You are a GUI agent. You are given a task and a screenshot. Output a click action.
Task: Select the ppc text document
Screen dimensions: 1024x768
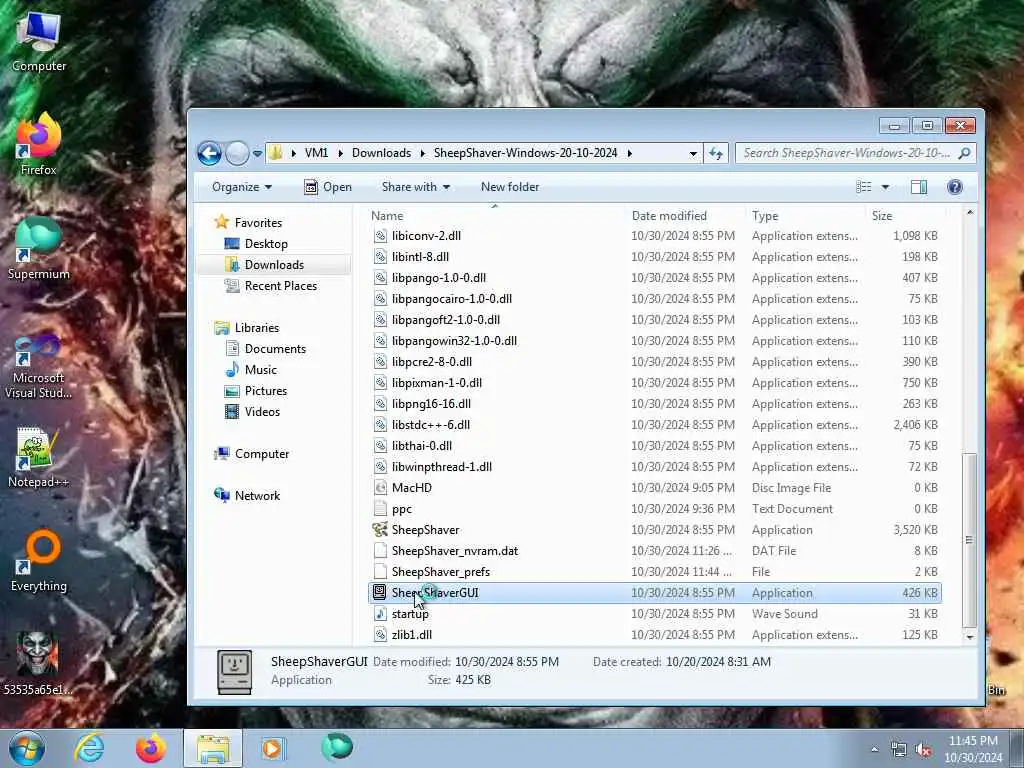tap(654, 509)
